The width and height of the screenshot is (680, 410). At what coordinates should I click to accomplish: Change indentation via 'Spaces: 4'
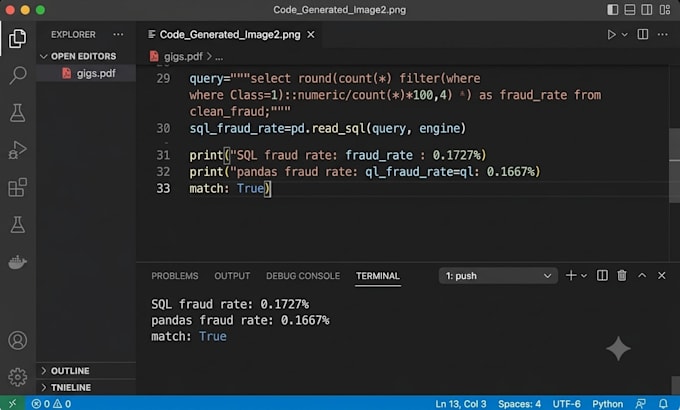pos(519,404)
